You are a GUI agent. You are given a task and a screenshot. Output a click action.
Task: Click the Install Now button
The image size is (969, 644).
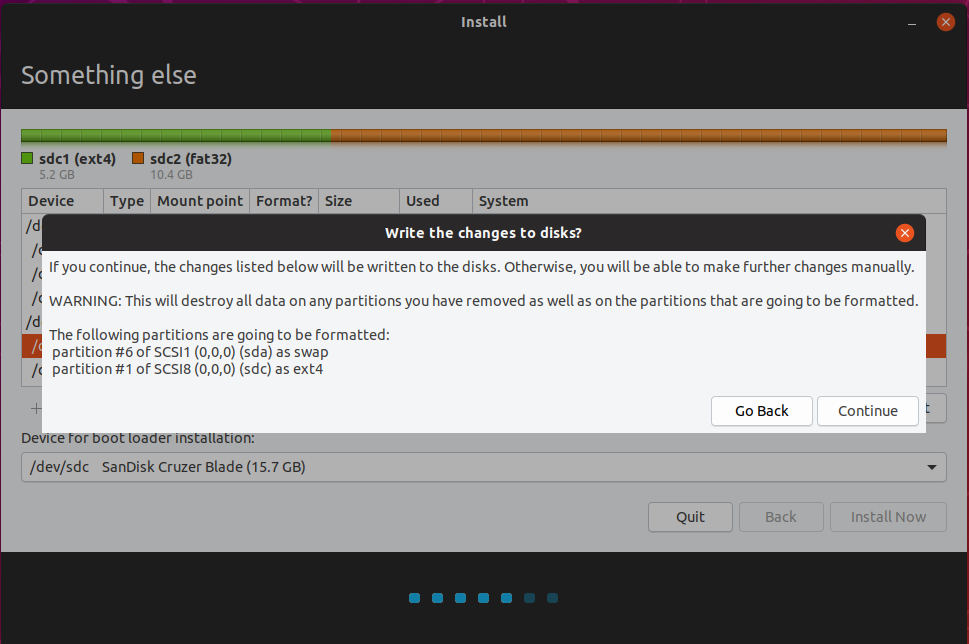[x=888, y=517]
